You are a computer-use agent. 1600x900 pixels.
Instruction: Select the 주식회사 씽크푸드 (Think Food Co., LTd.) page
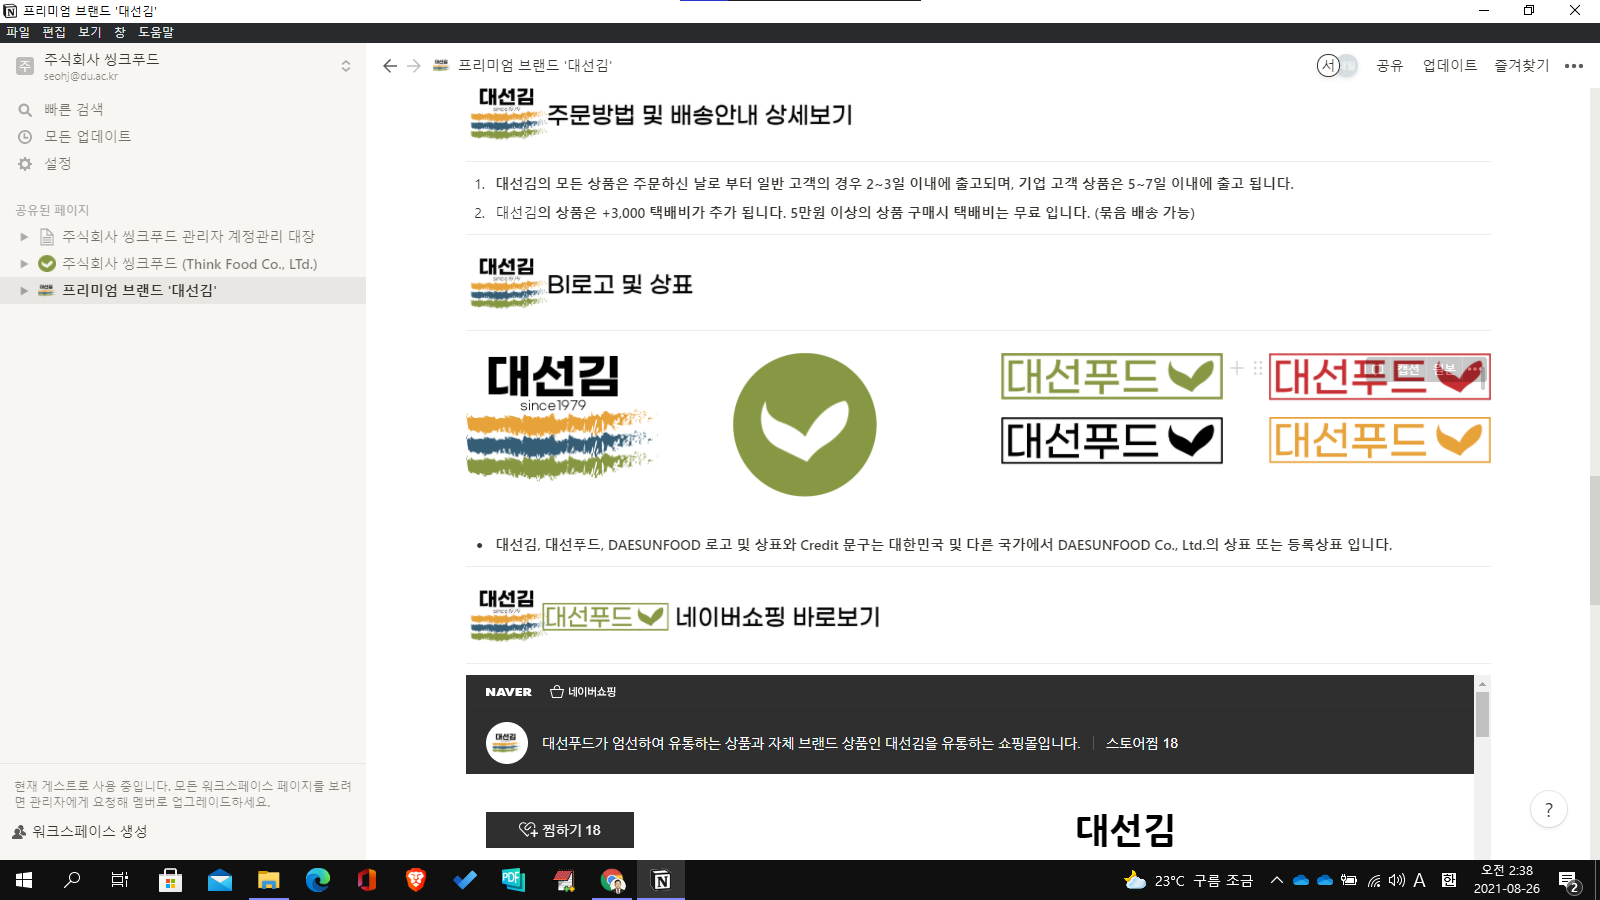tap(189, 264)
